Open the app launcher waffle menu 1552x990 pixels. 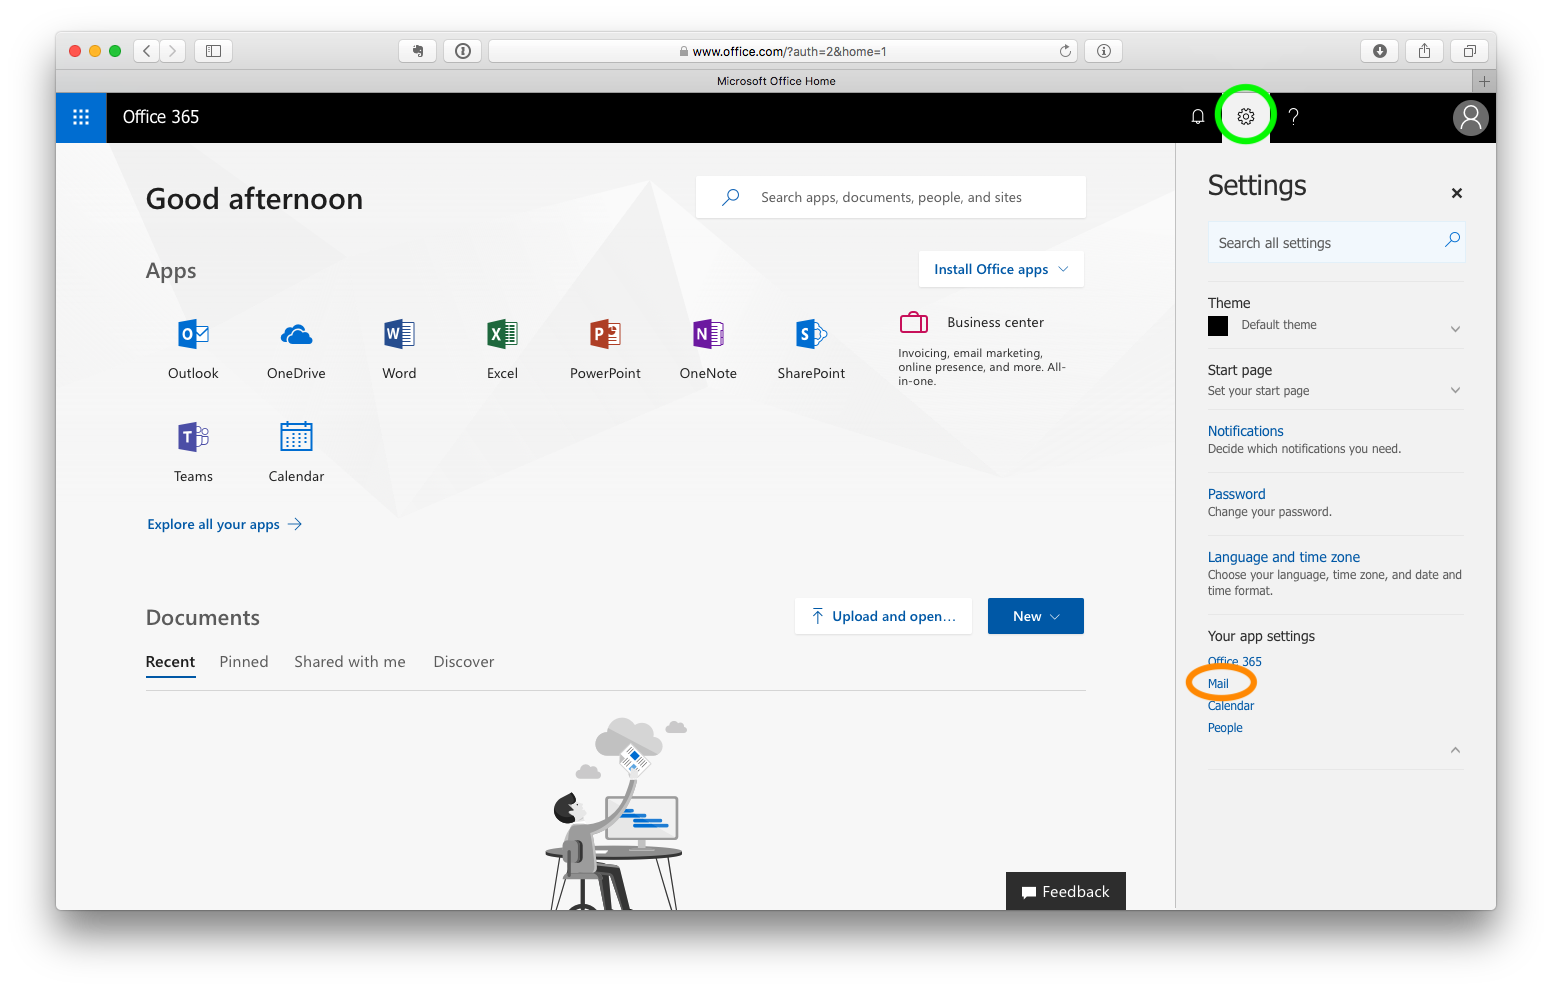pos(81,117)
